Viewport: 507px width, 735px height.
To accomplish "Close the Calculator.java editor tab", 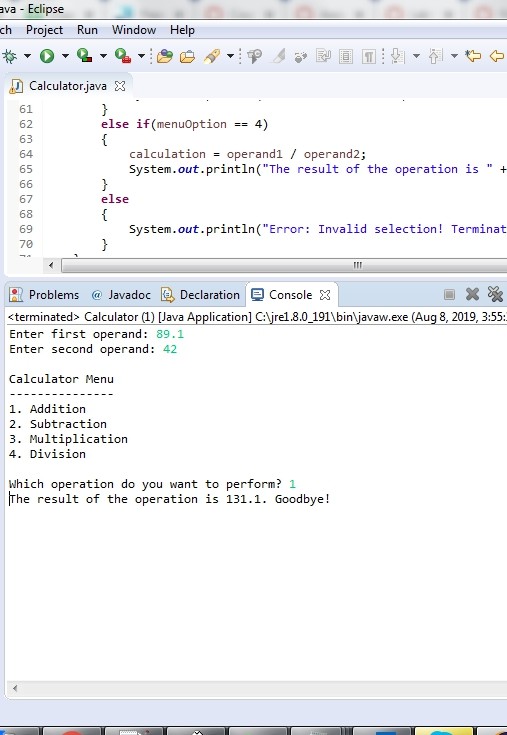I will point(120,86).
